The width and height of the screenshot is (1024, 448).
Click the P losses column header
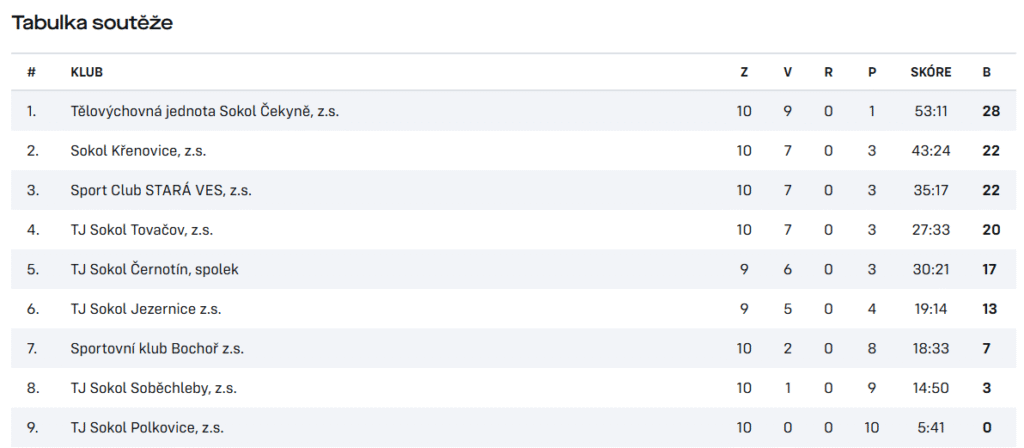pos(872,72)
